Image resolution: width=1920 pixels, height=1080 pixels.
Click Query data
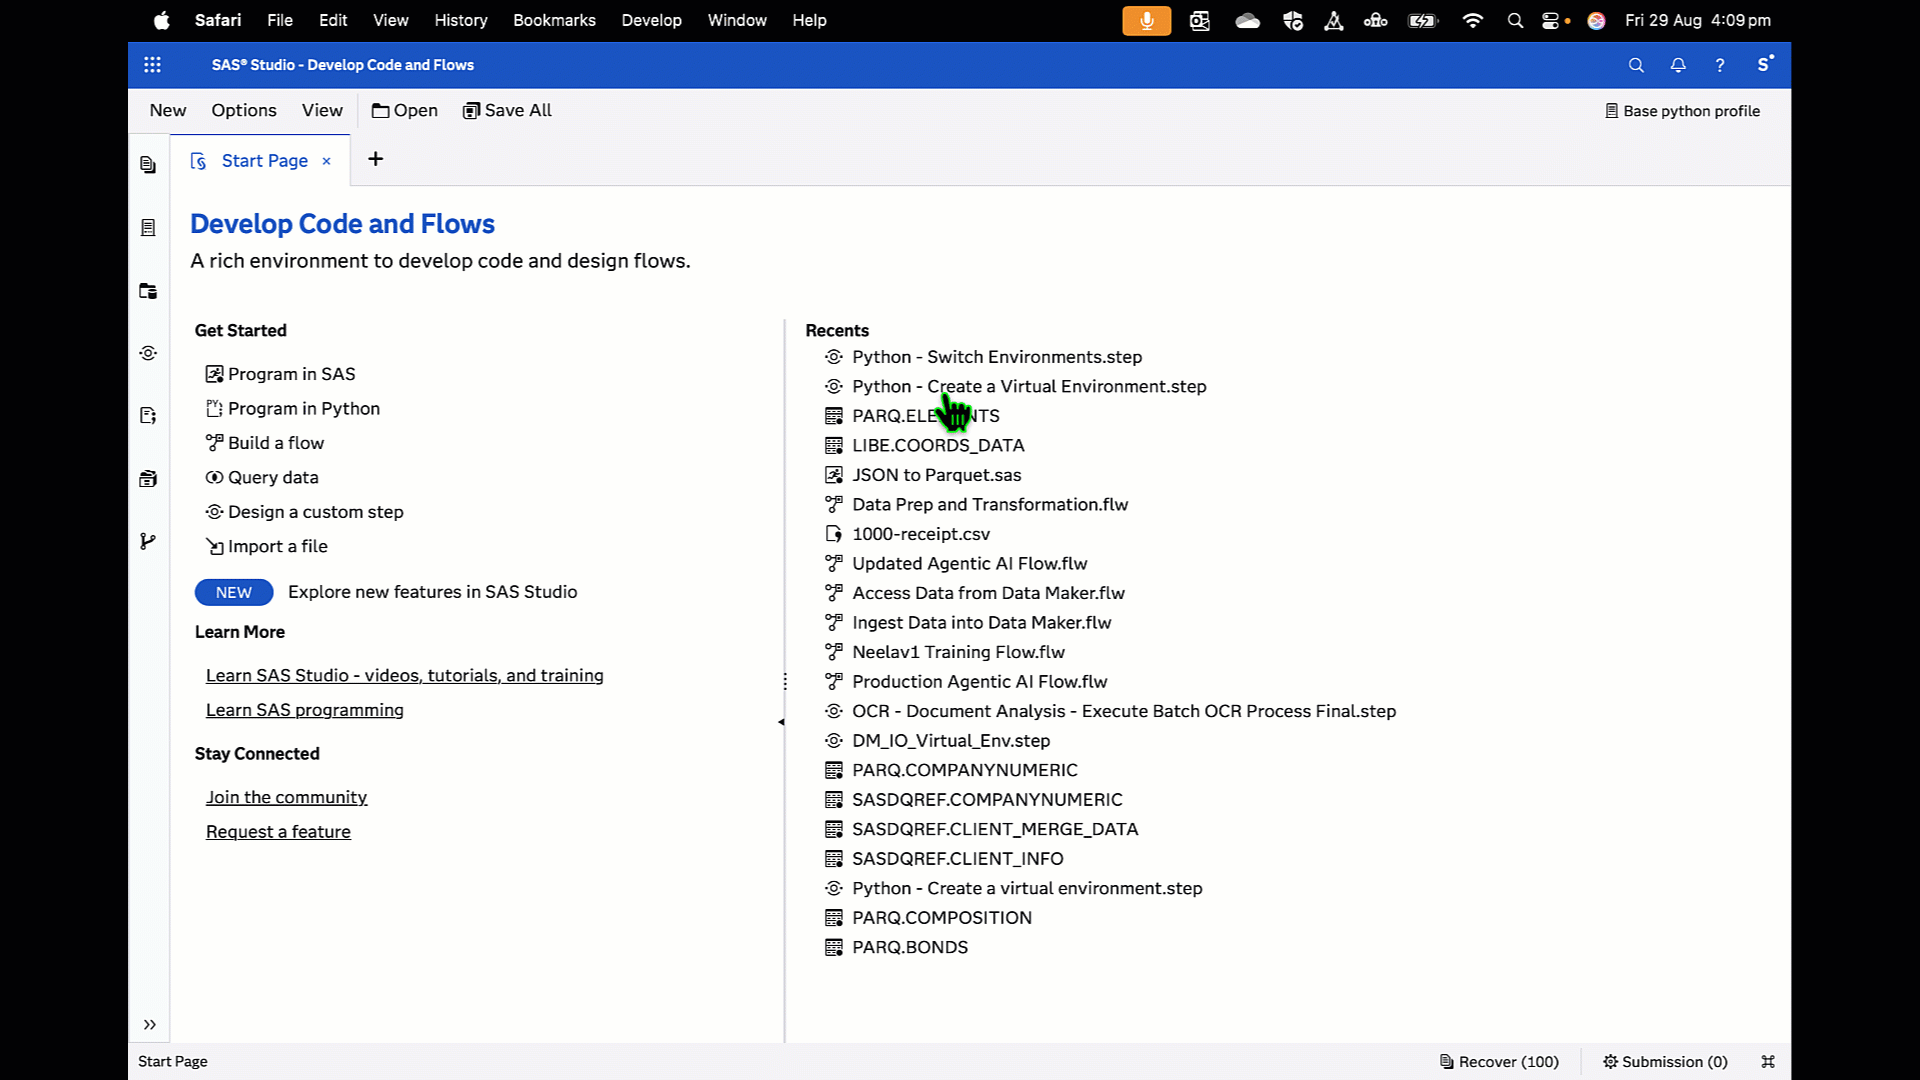coord(262,477)
